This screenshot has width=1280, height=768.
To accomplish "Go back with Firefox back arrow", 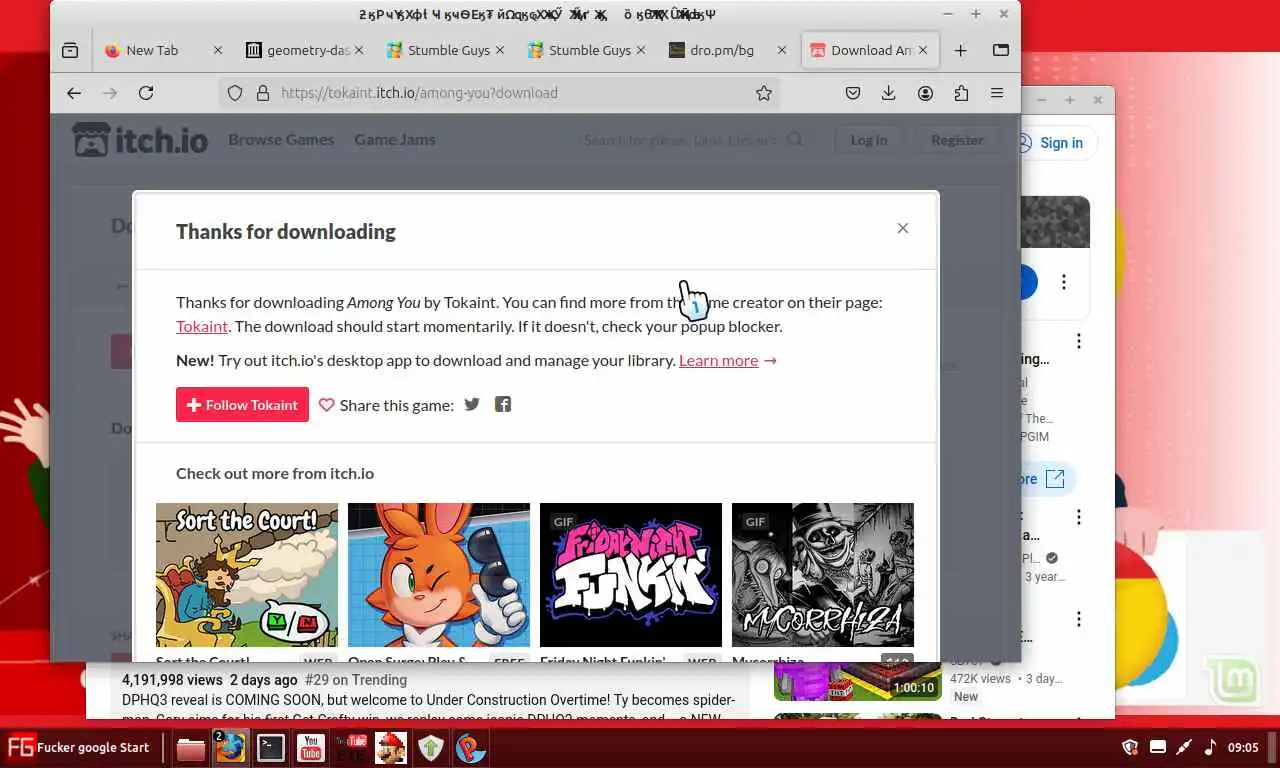I will coord(74,93).
